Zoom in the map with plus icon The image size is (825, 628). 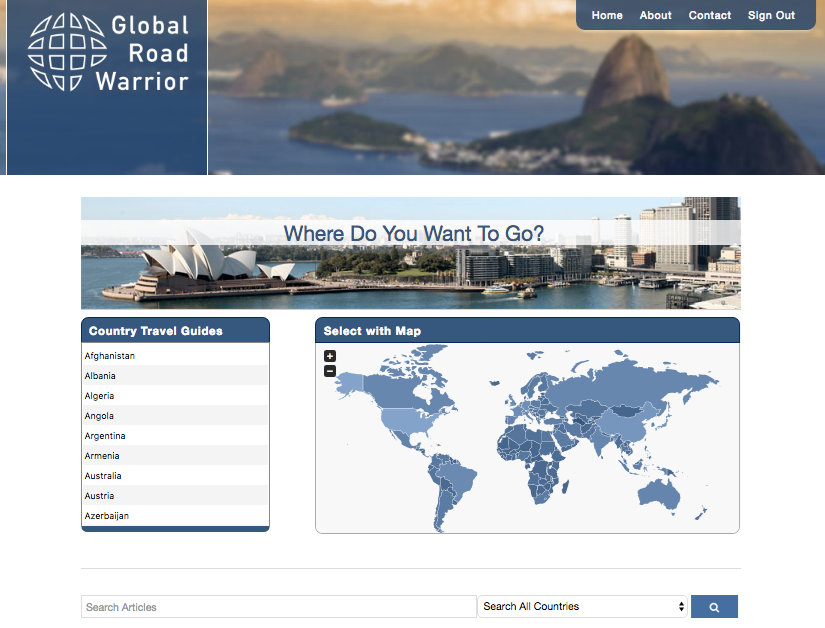(330, 356)
